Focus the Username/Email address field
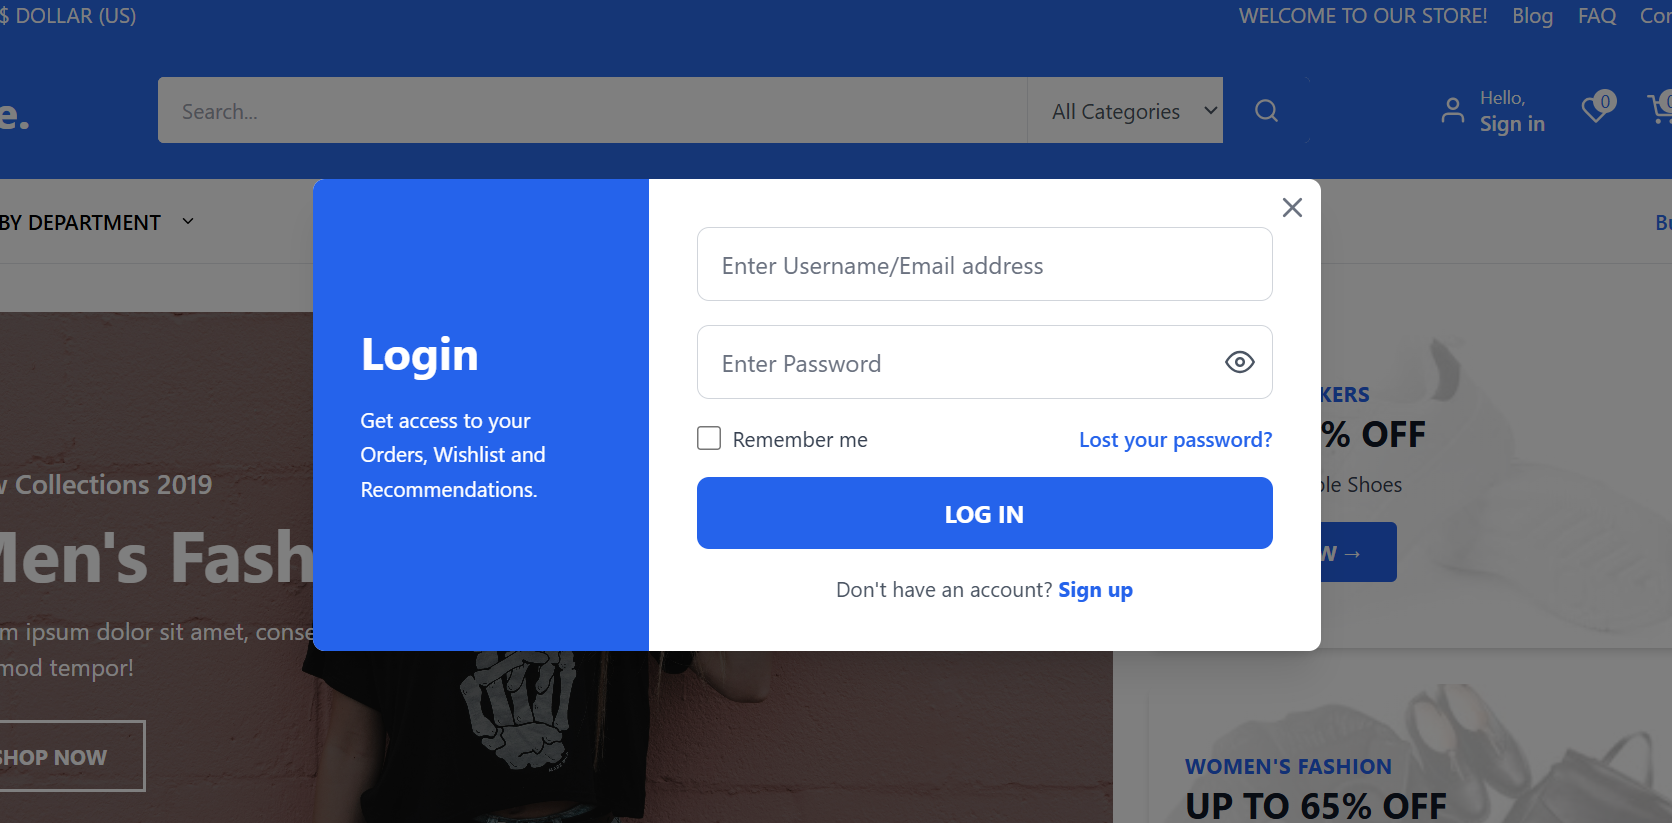Image resolution: width=1672 pixels, height=823 pixels. click(x=984, y=265)
